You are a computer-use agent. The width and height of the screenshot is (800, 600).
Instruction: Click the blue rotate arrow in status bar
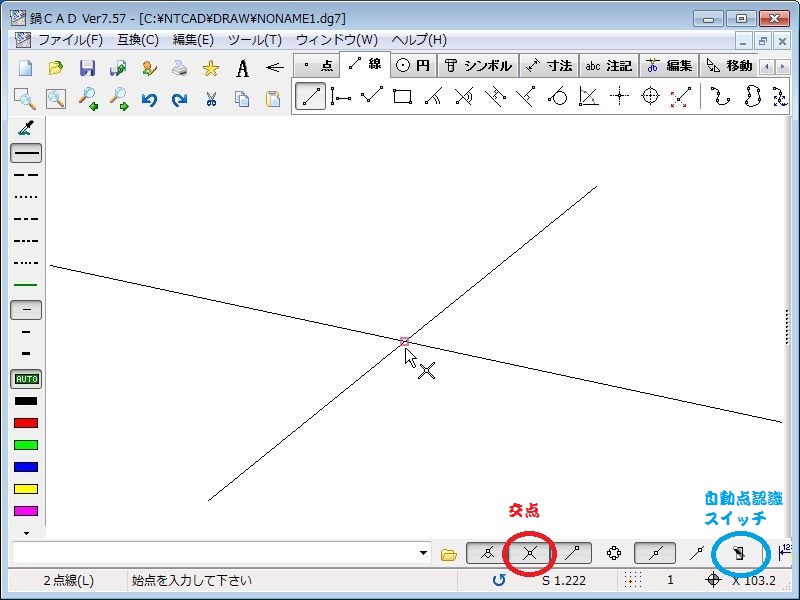point(499,580)
